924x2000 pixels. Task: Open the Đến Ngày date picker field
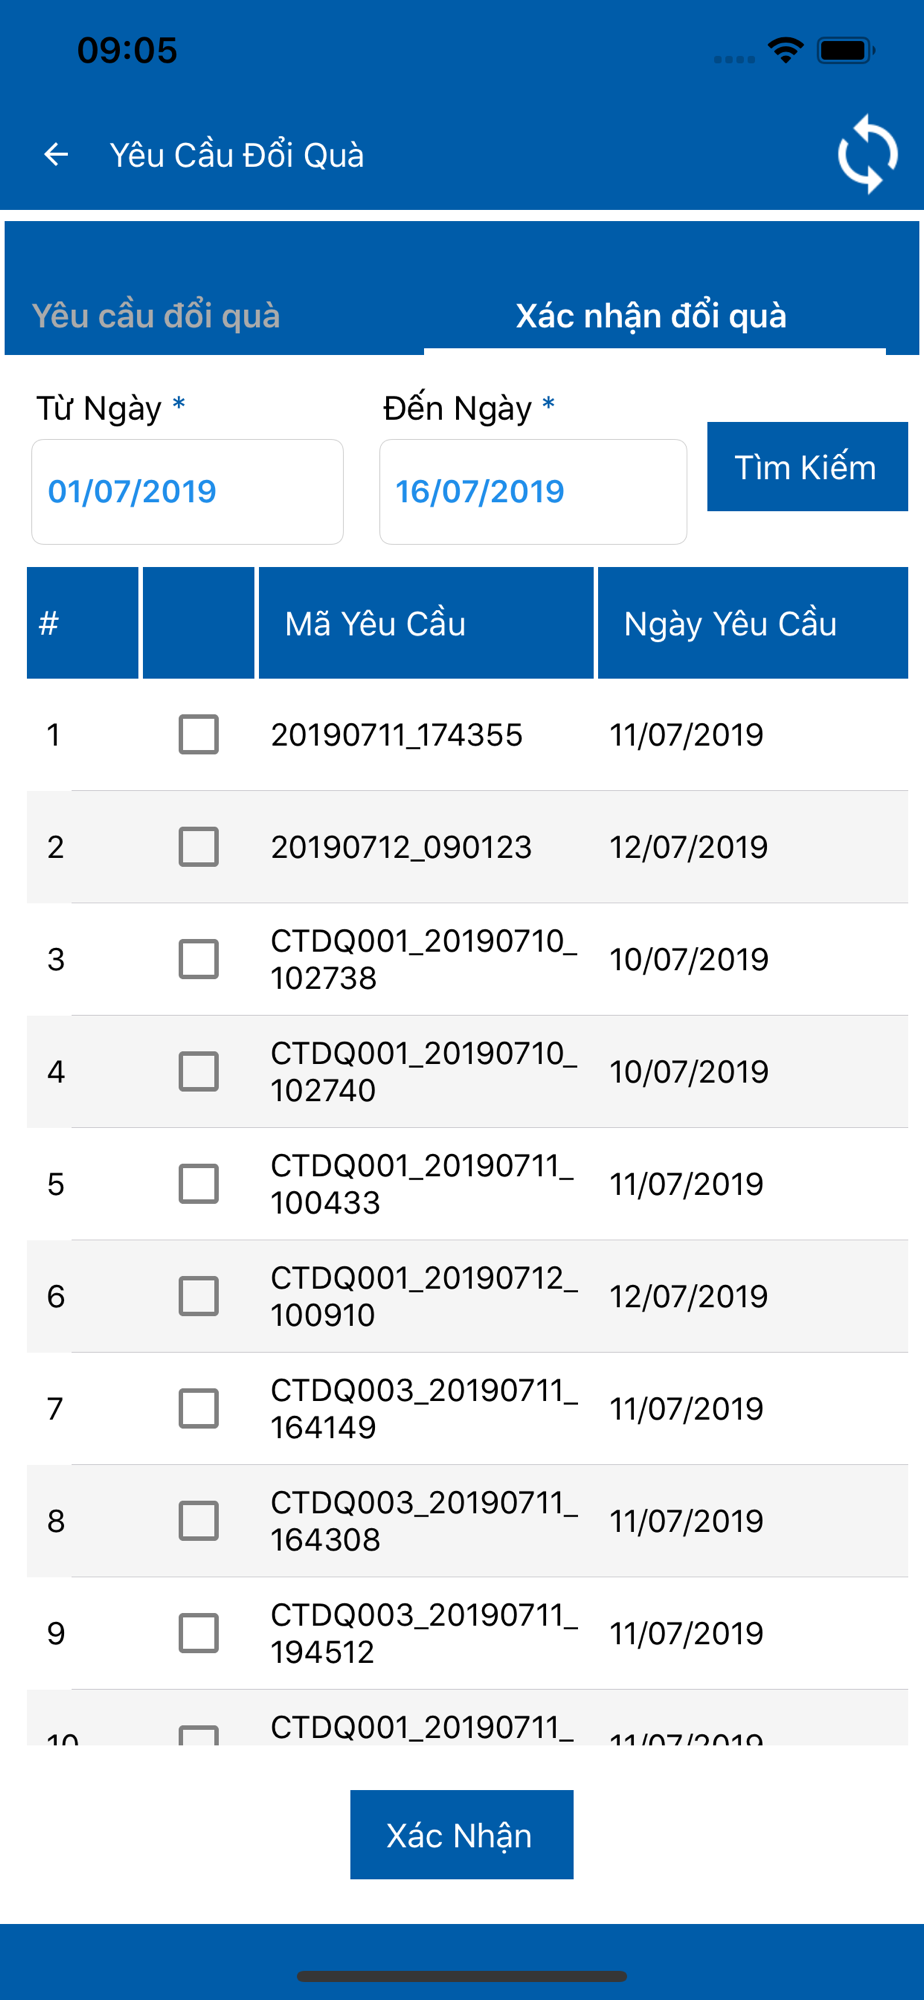point(533,492)
